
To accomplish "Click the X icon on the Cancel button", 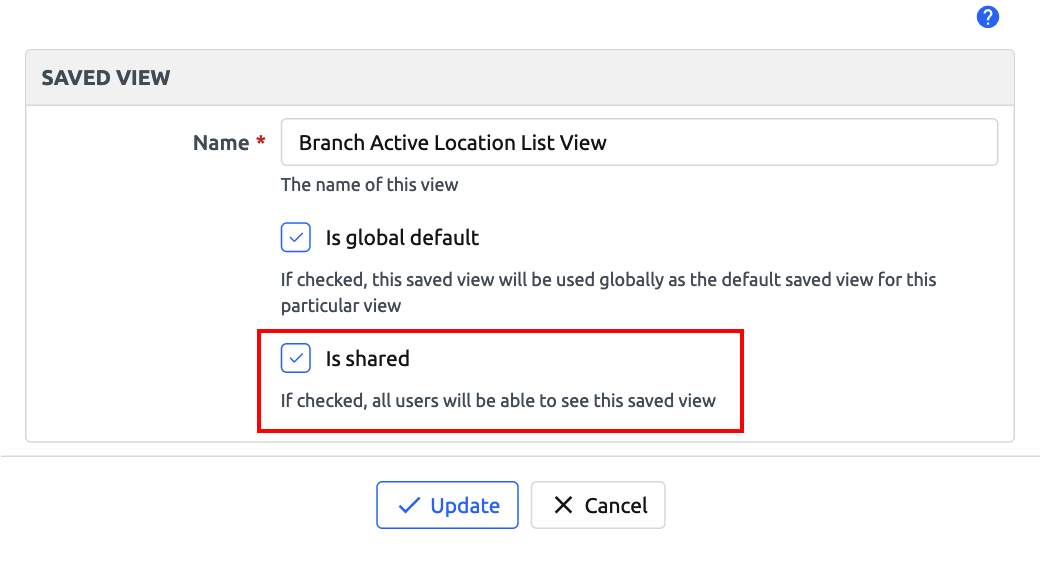I will click(563, 506).
